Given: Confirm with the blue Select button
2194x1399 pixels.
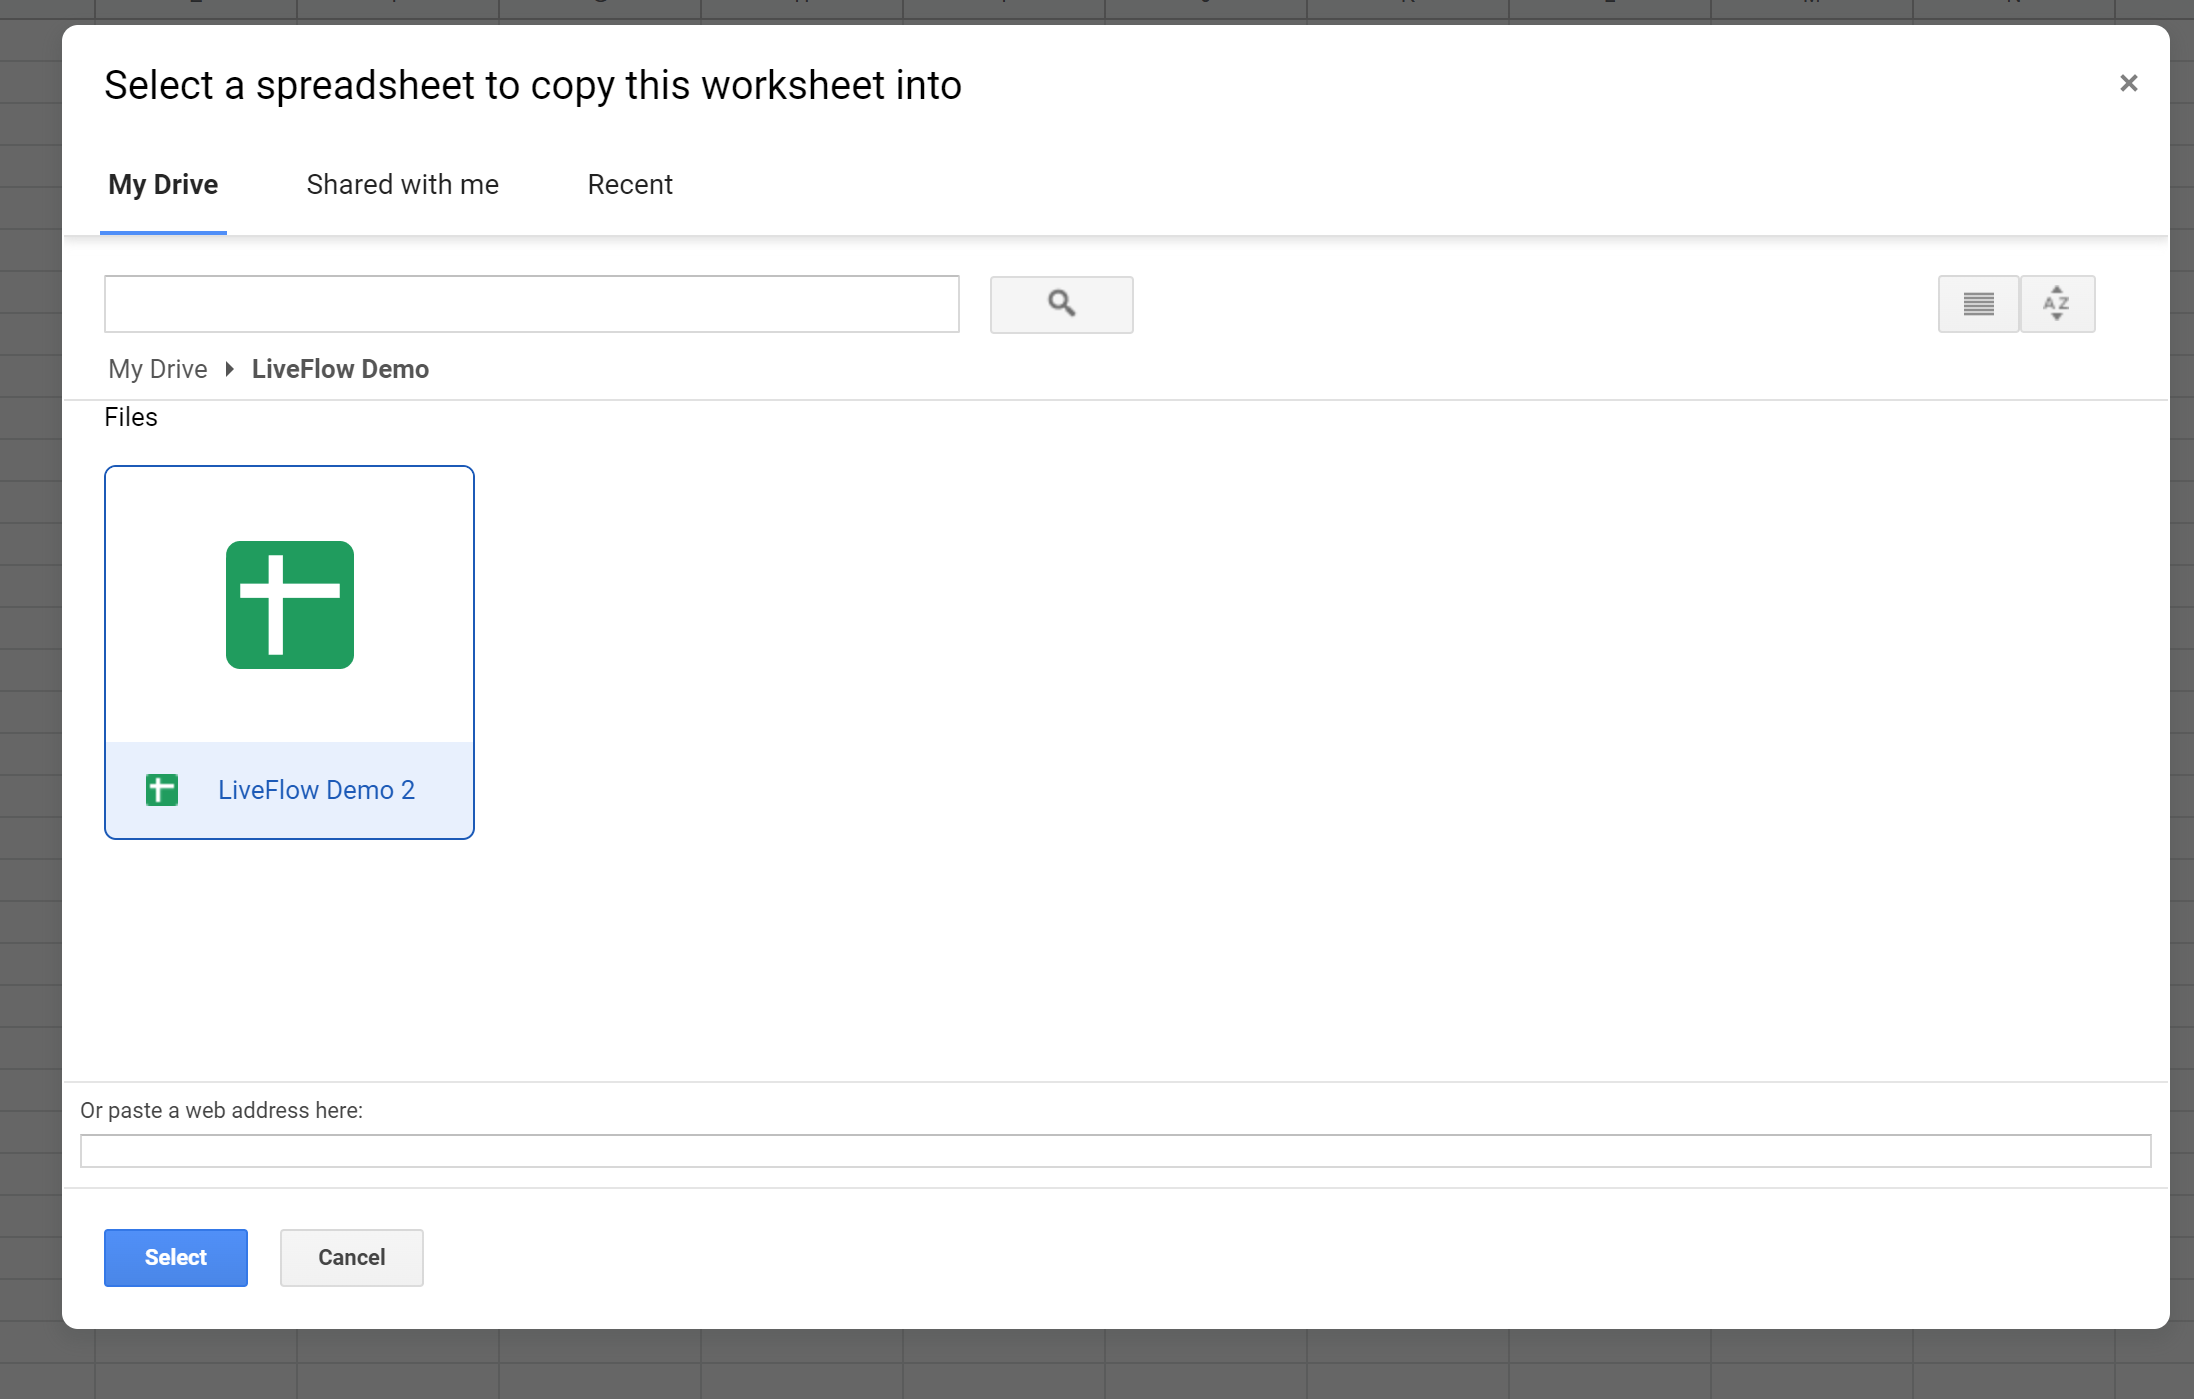Looking at the screenshot, I should [176, 1258].
